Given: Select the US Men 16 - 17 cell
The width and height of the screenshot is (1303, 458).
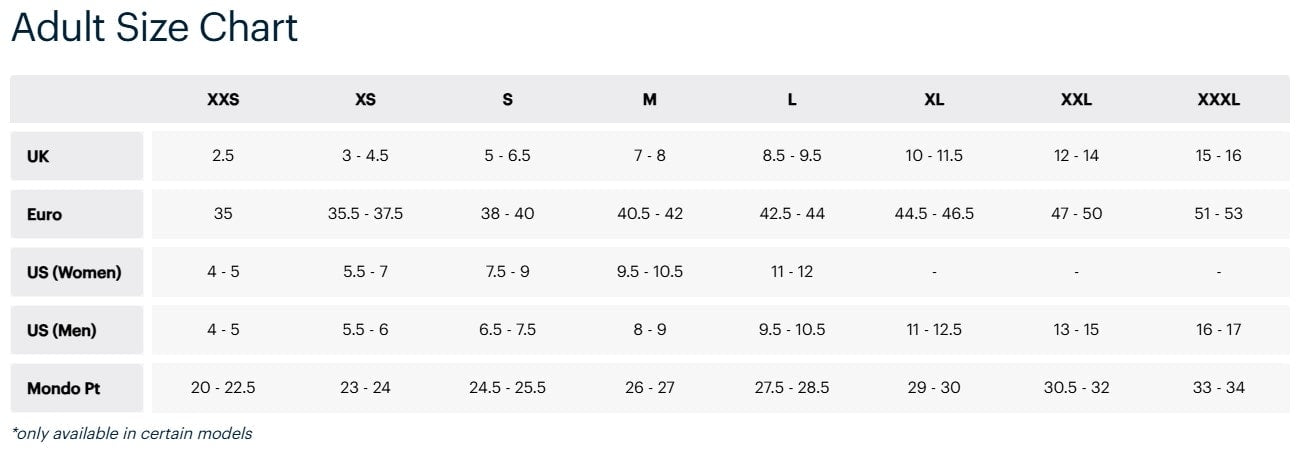Looking at the screenshot, I should (x=1219, y=330).
